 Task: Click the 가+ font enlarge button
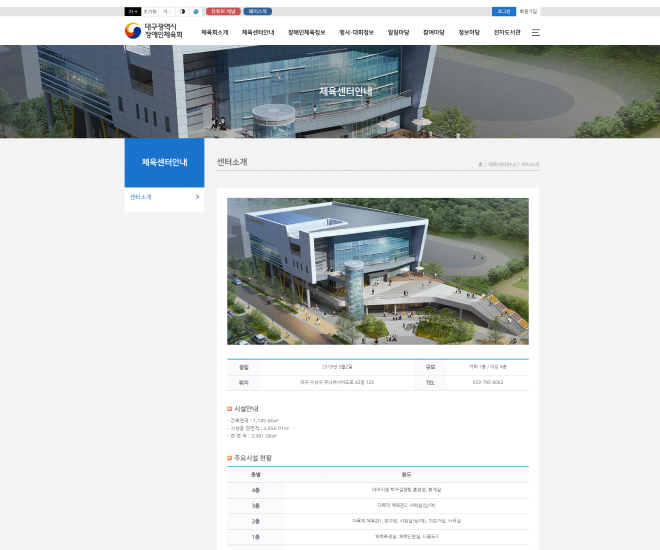132,12
